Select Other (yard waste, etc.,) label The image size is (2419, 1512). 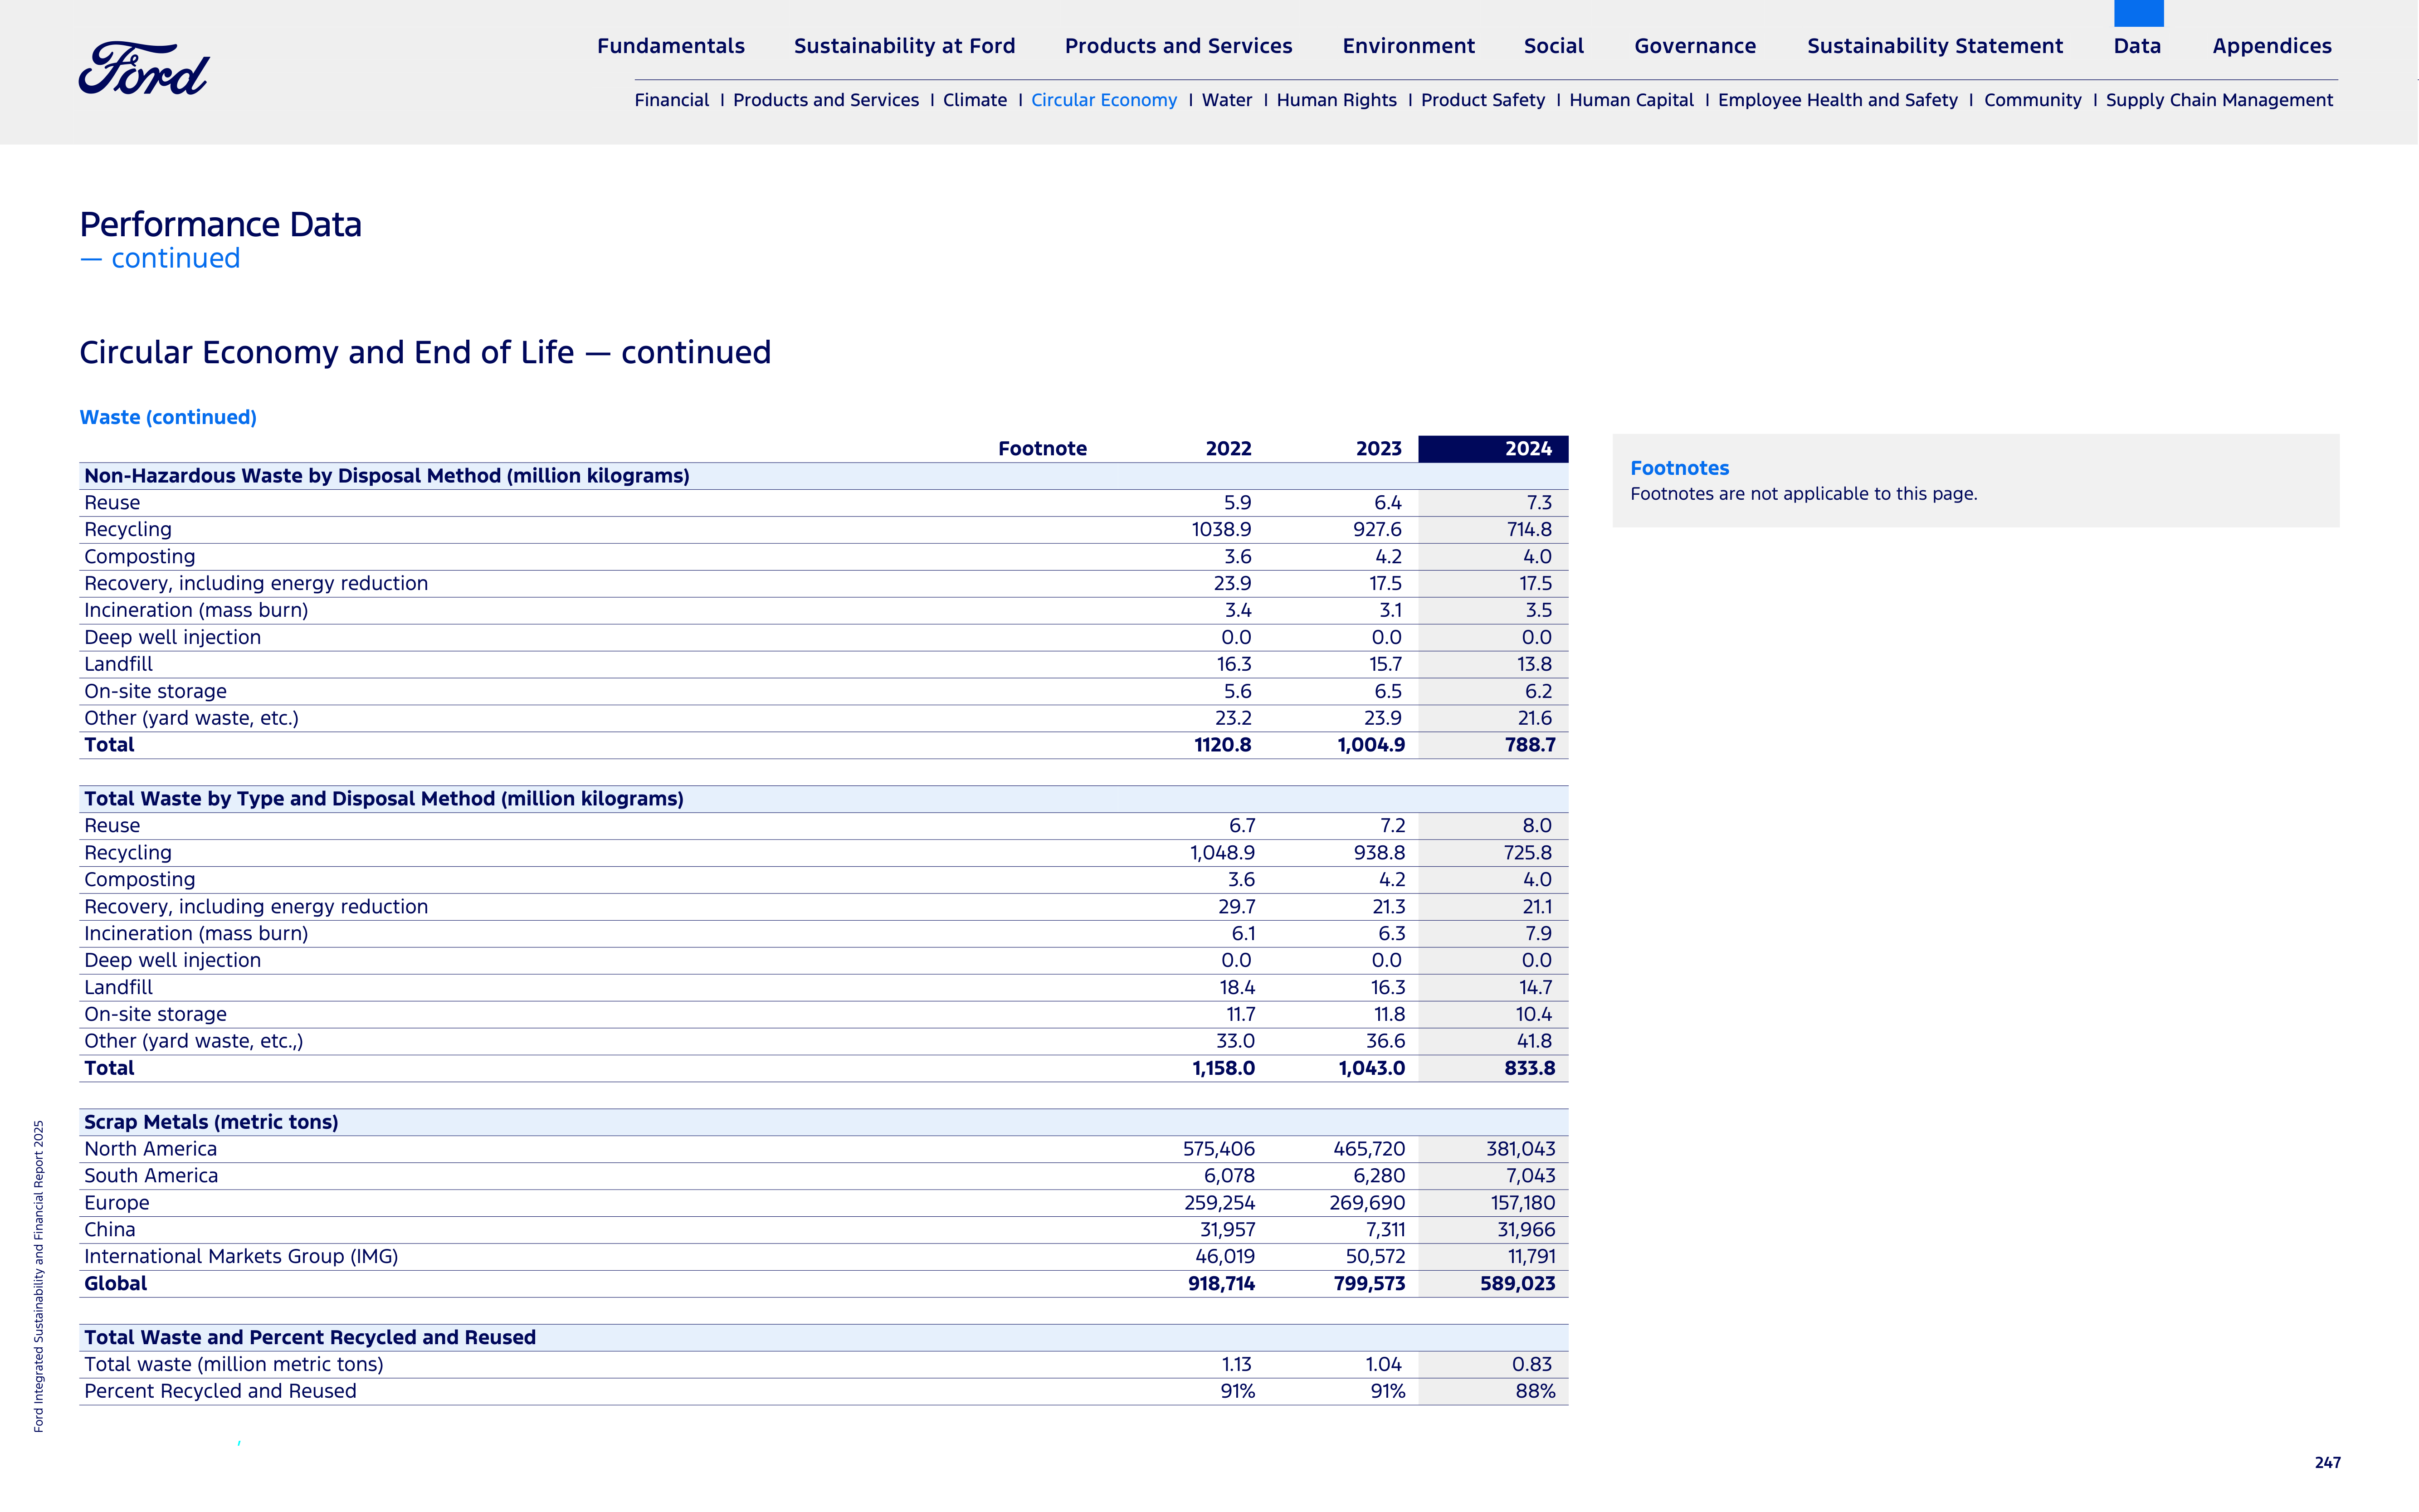click(x=193, y=1041)
